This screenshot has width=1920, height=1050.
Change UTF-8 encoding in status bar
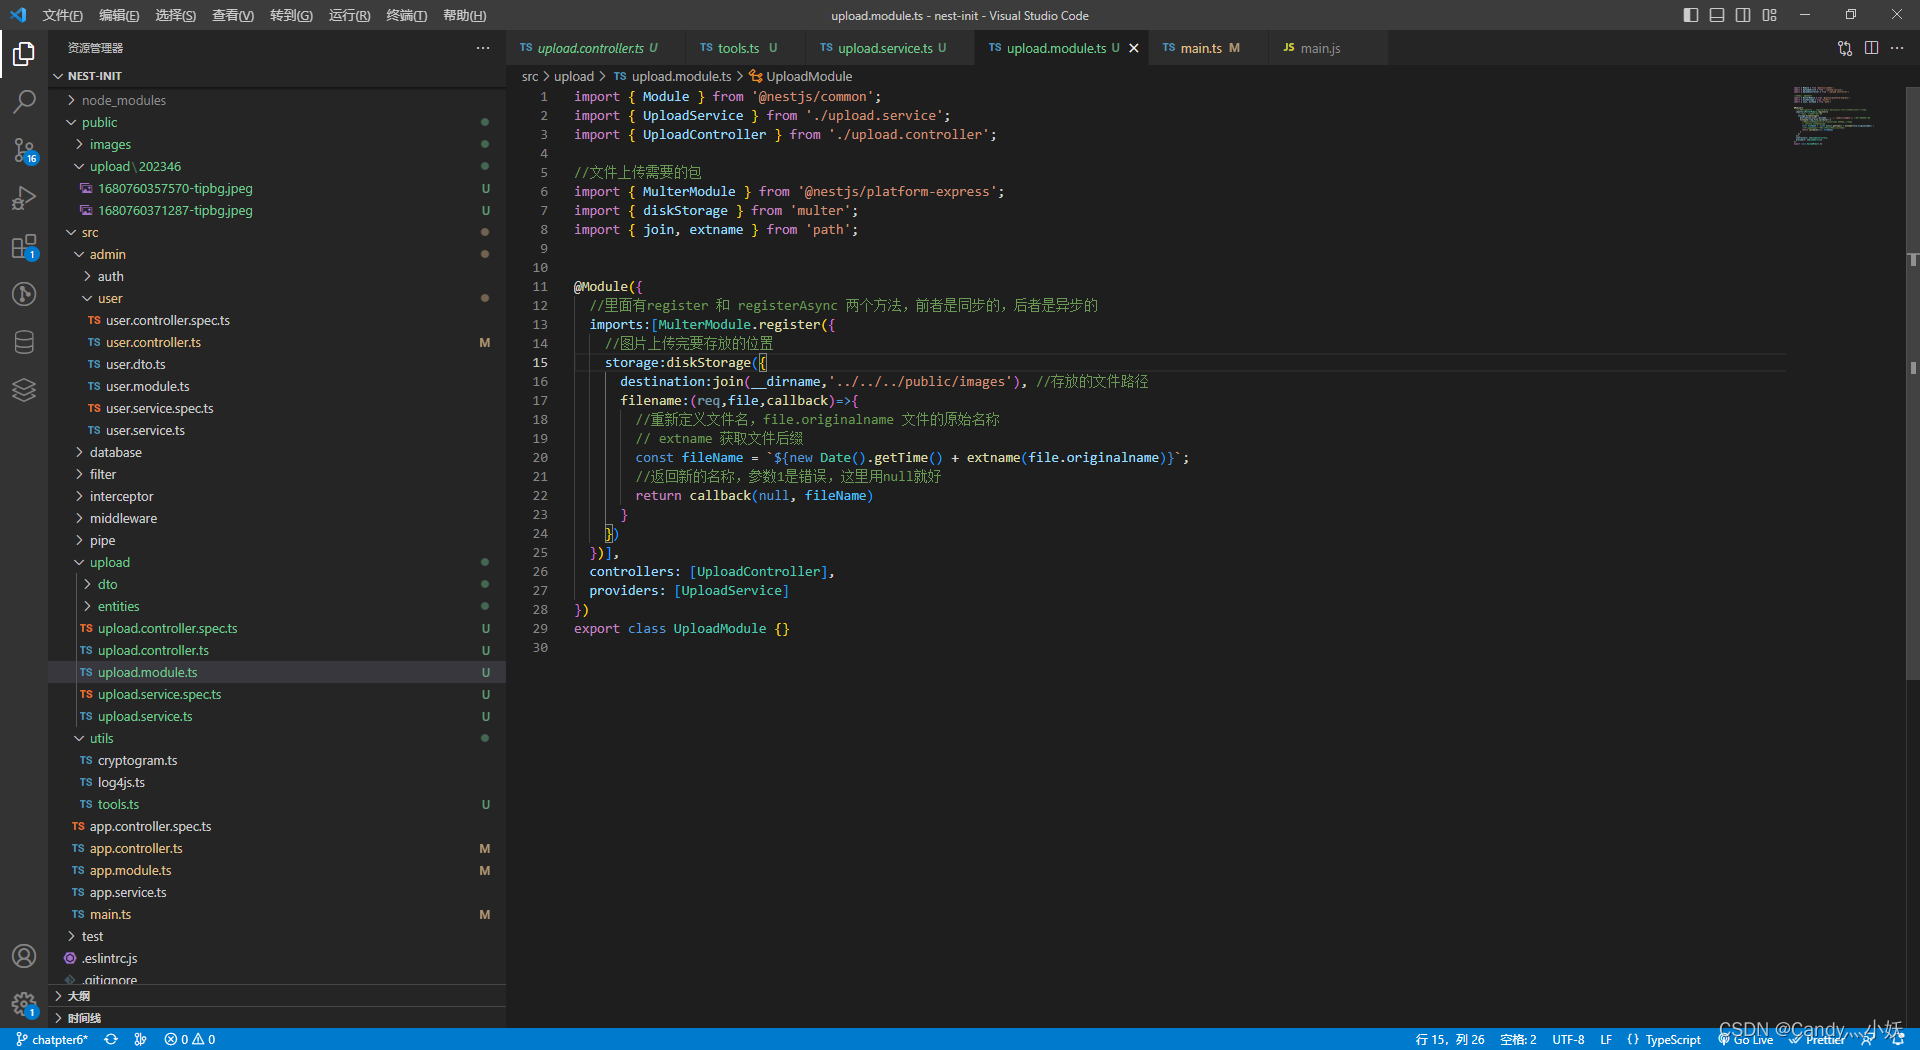point(1568,1040)
